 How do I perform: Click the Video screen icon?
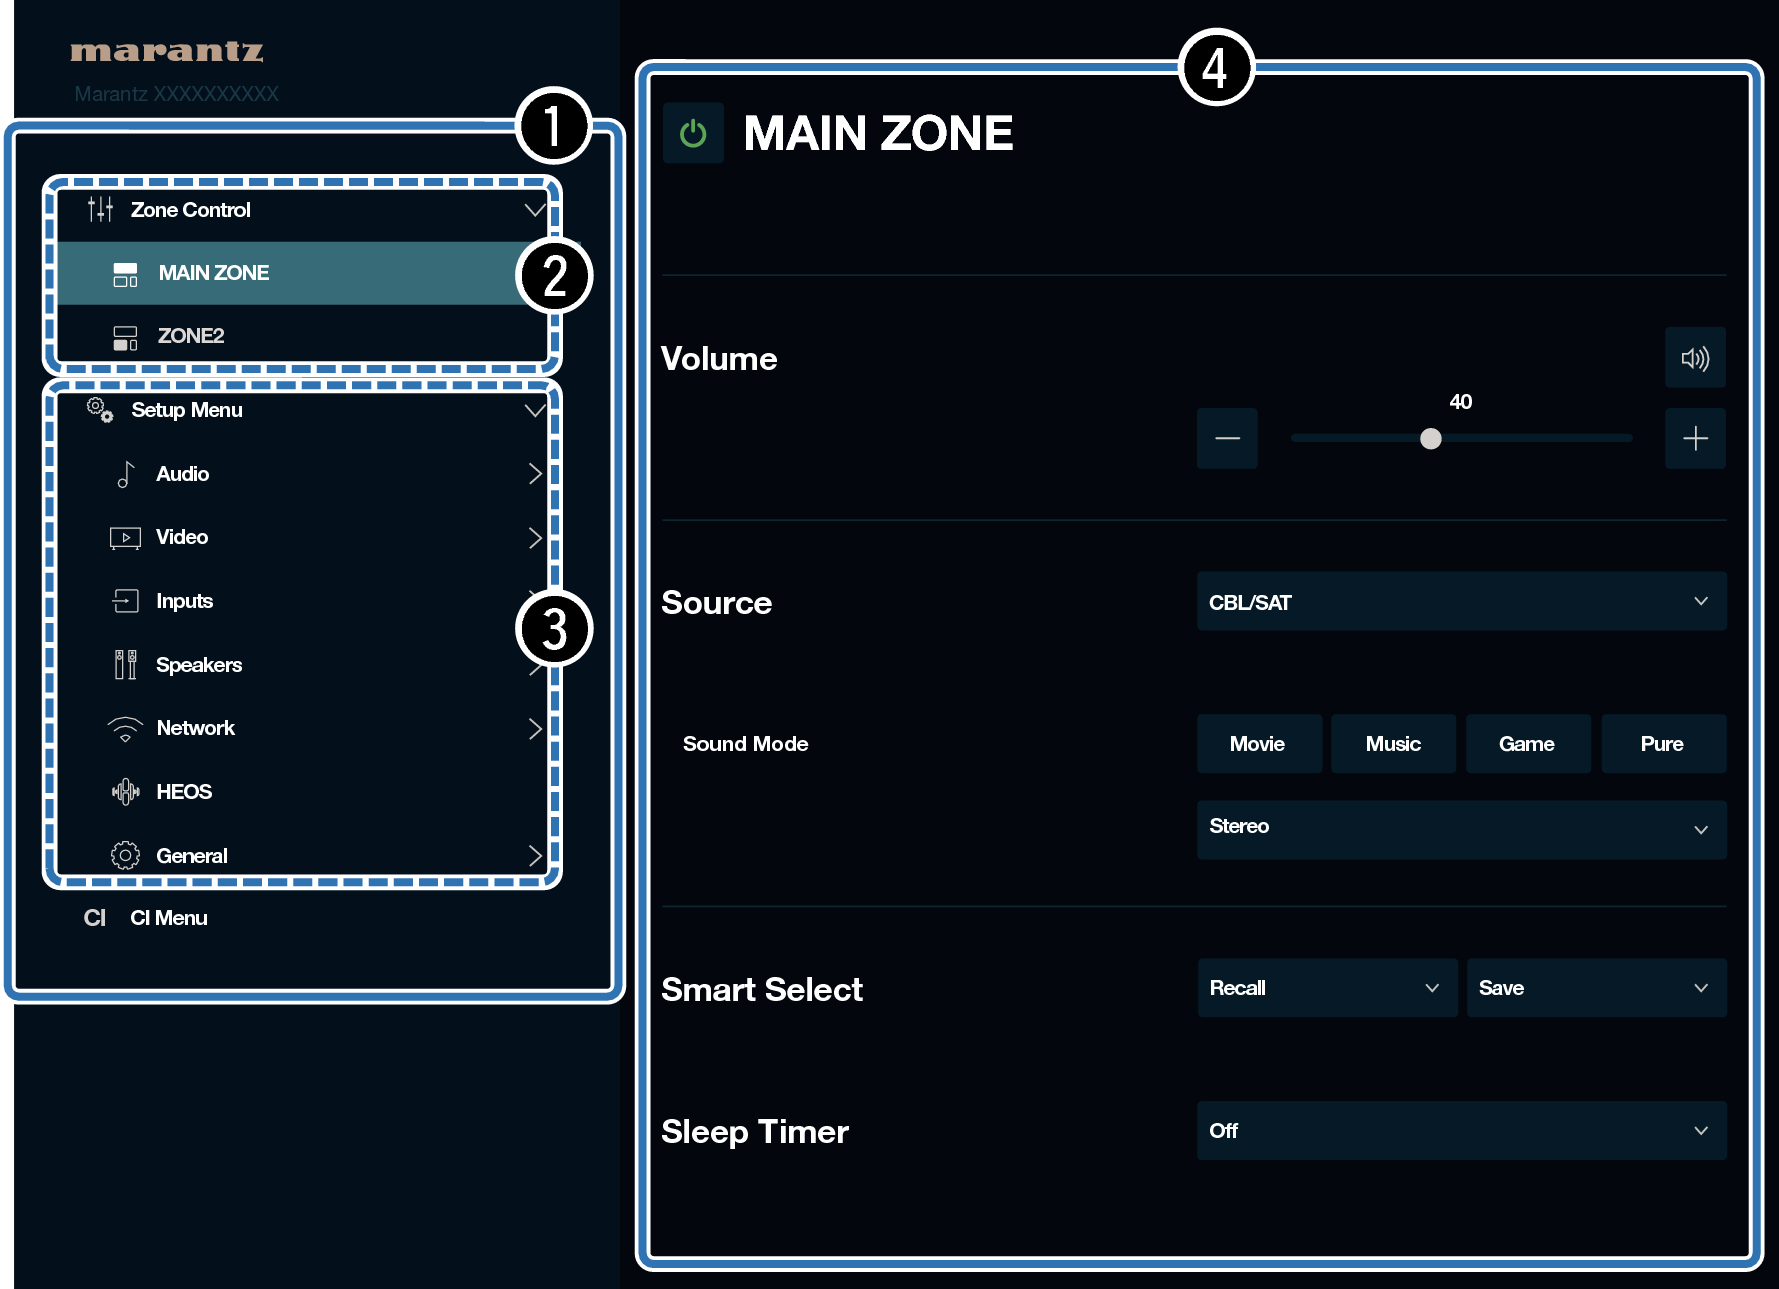(x=125, y=538)
